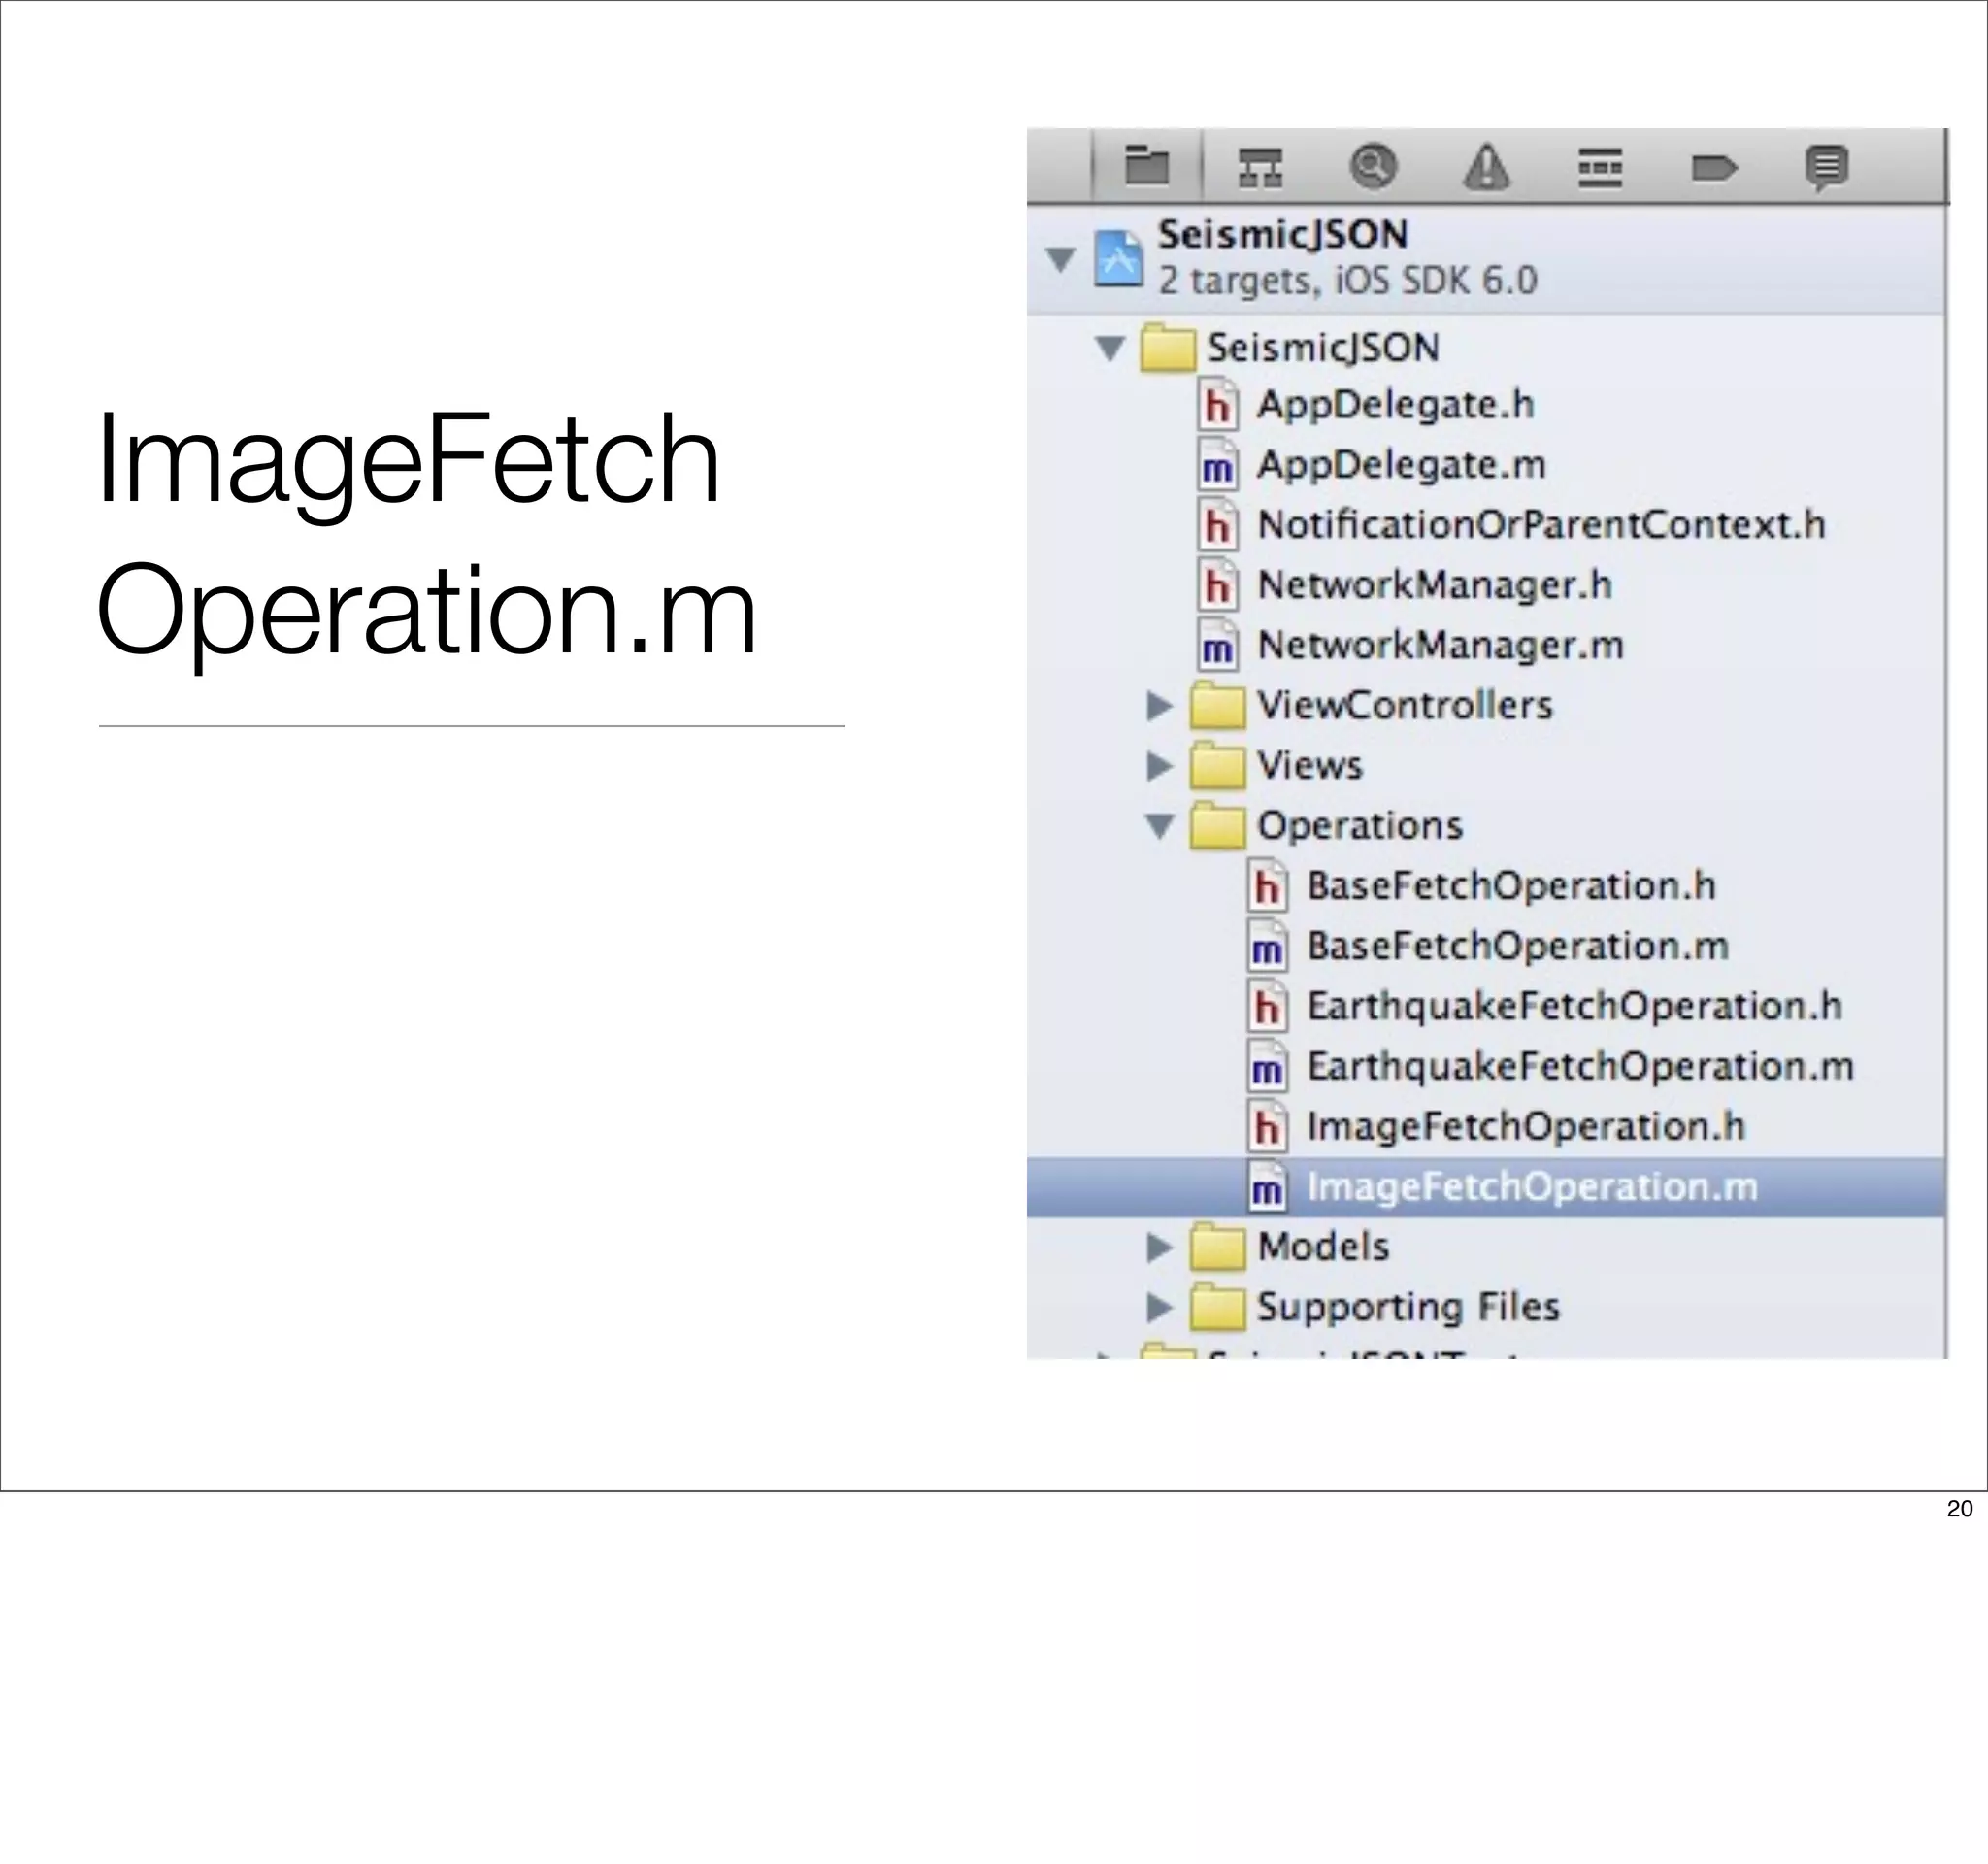Open NetworkManager.m file
Screen dimensions: 1988x1864
click(1440, 646)
